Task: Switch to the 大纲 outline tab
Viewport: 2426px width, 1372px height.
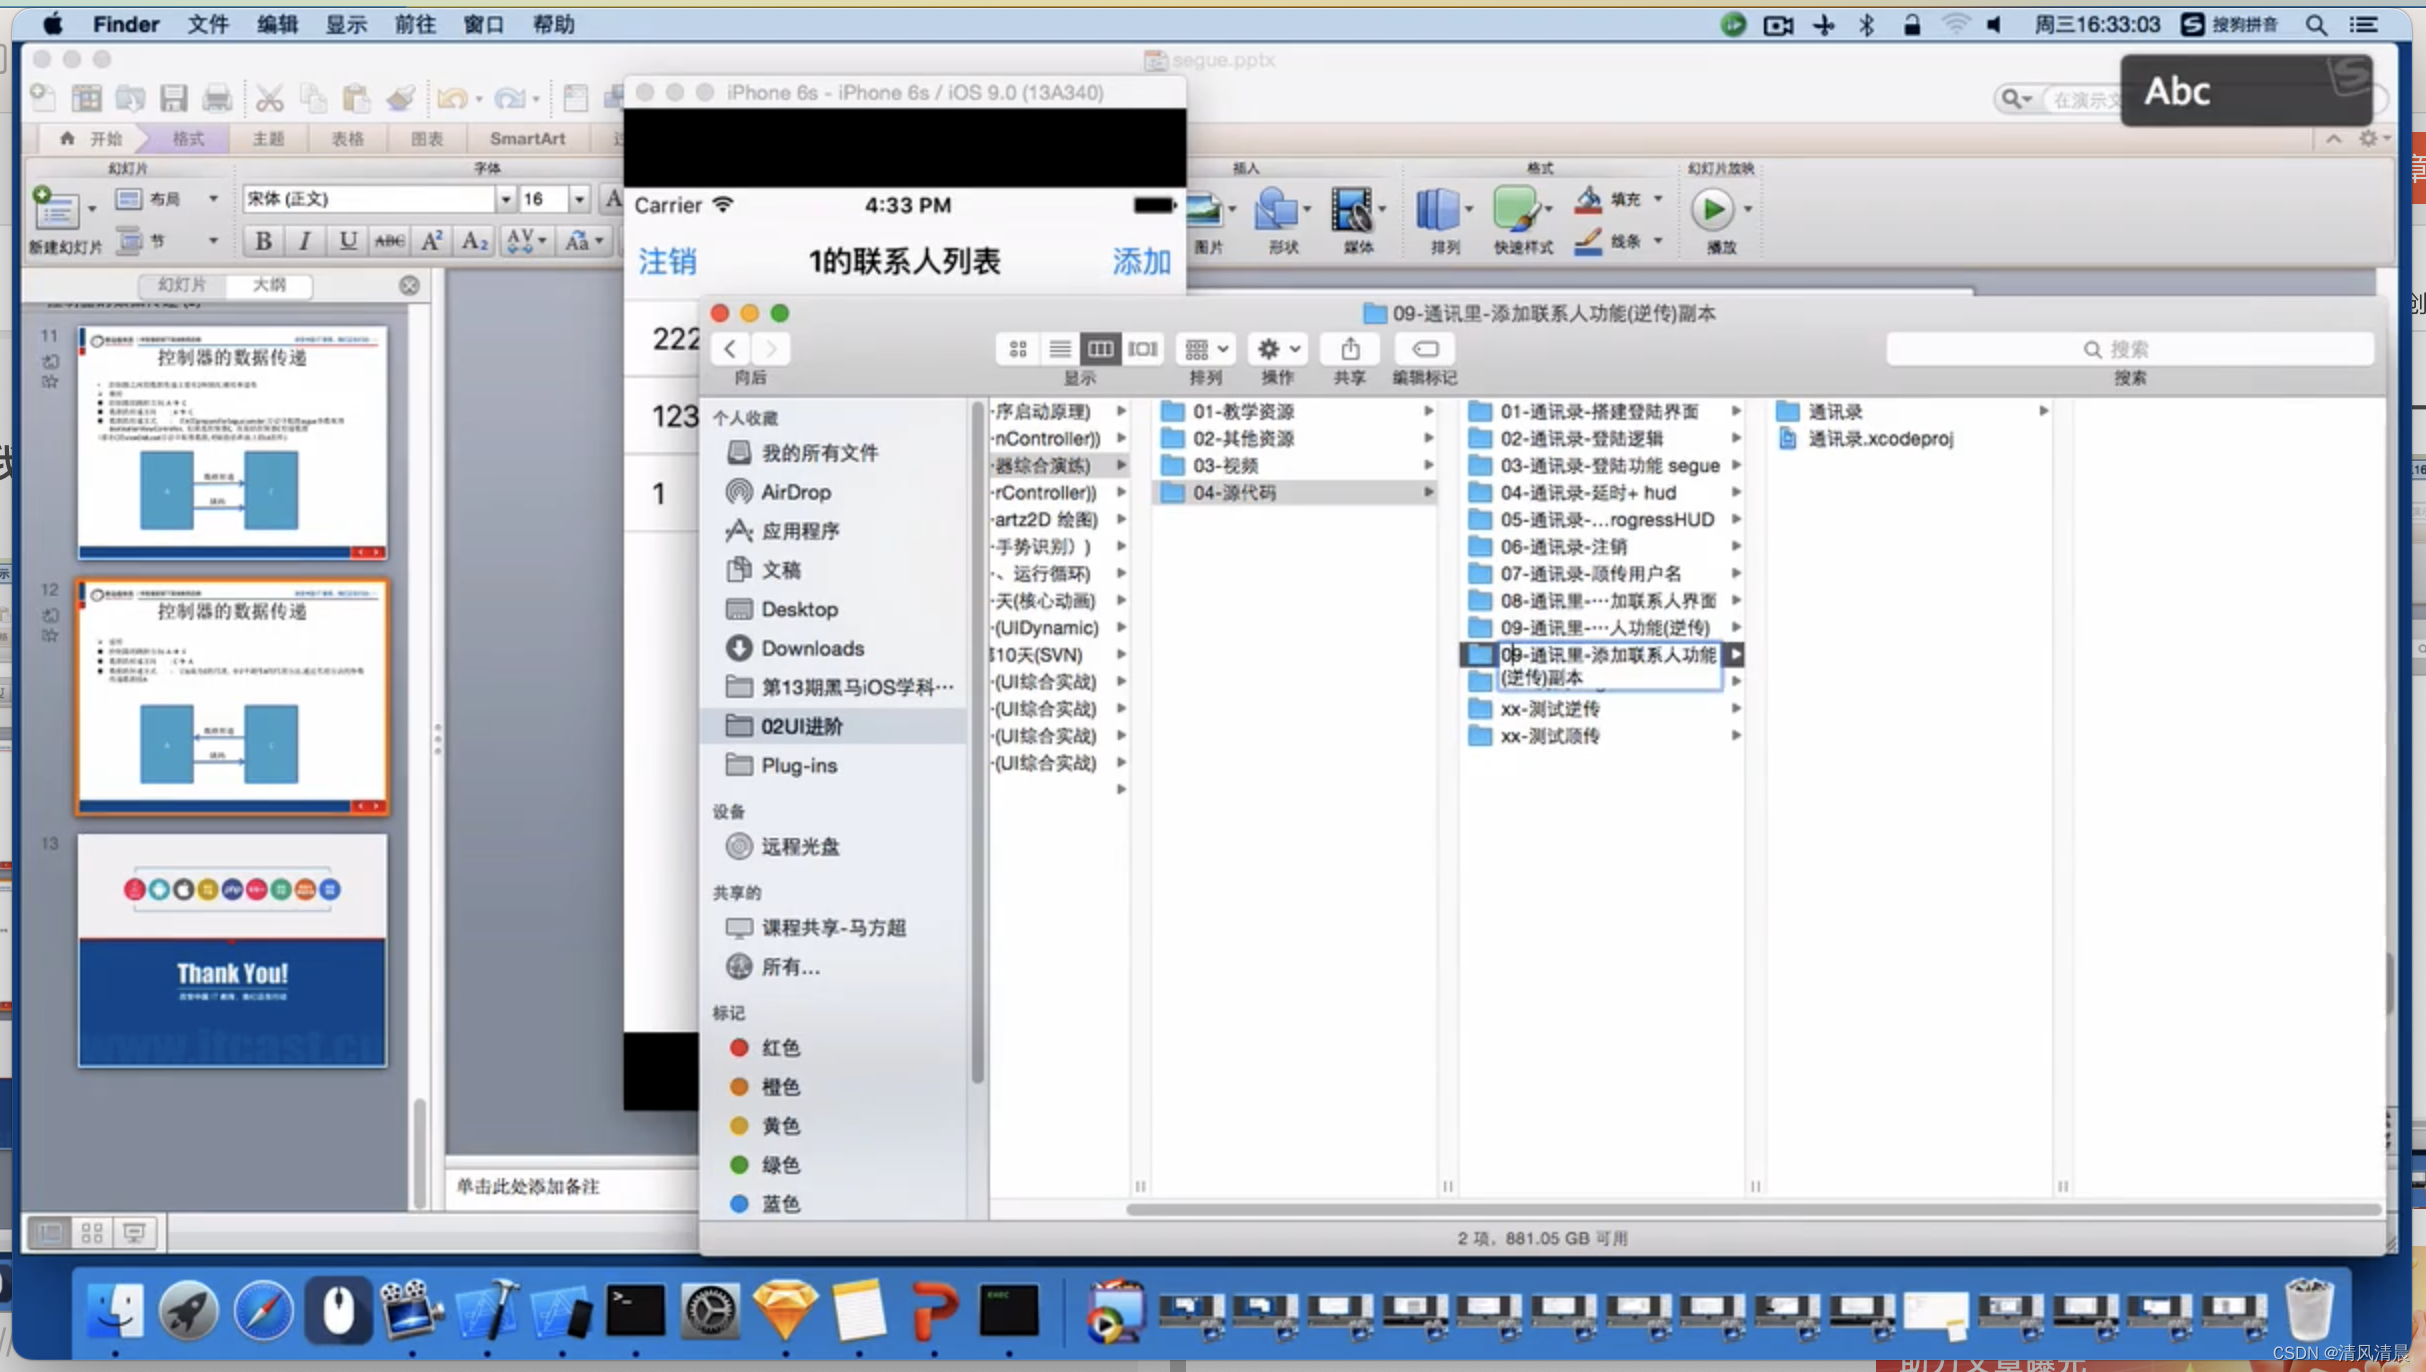Action: pos(269,285)
